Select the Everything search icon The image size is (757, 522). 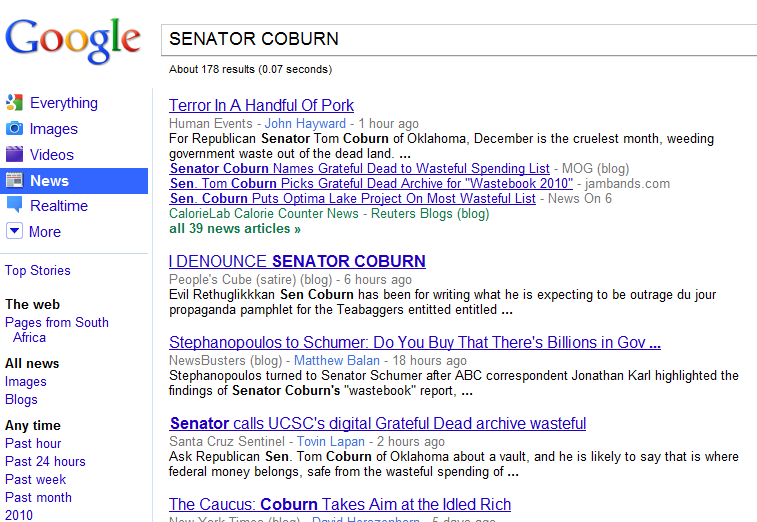click(x=15, y=103)
